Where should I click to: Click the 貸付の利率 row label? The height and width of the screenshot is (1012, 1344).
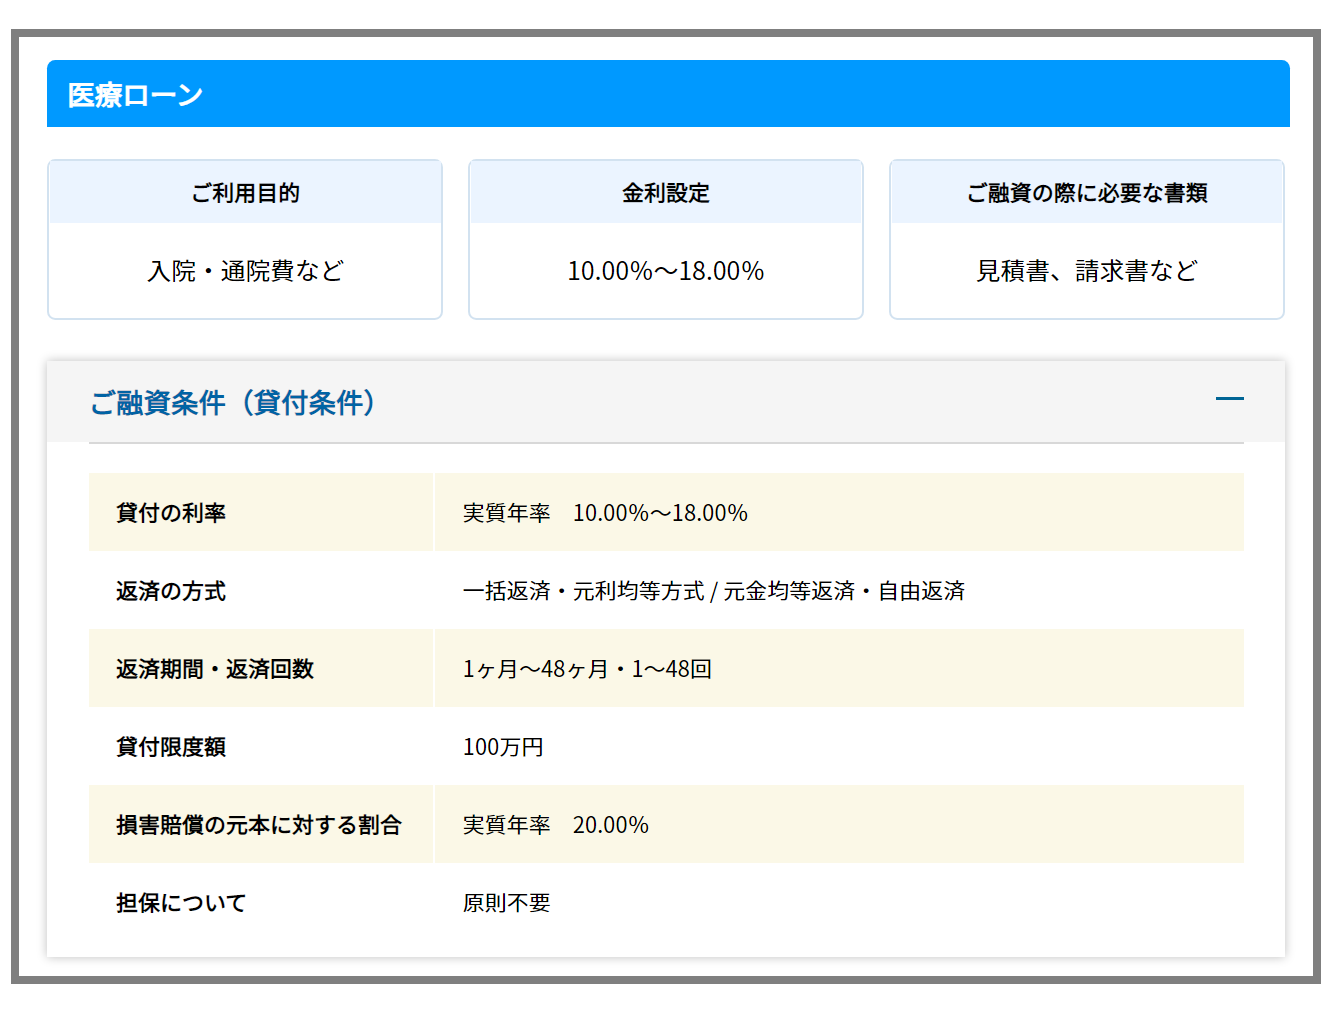coord(171,513)
